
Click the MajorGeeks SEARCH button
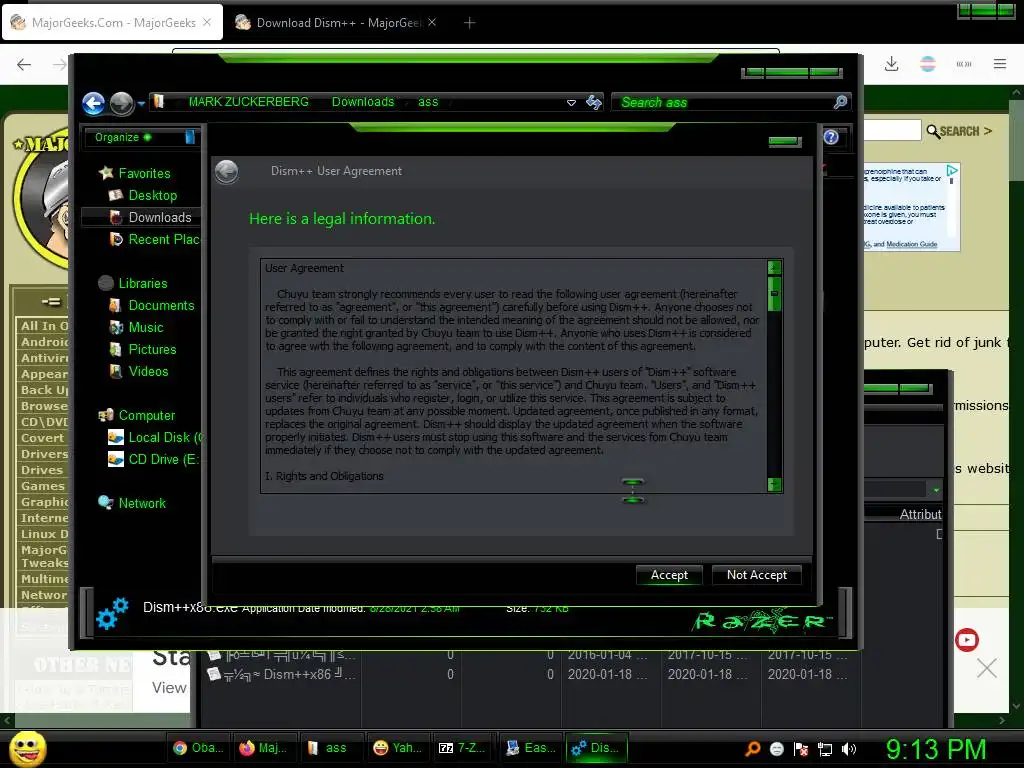959,131
